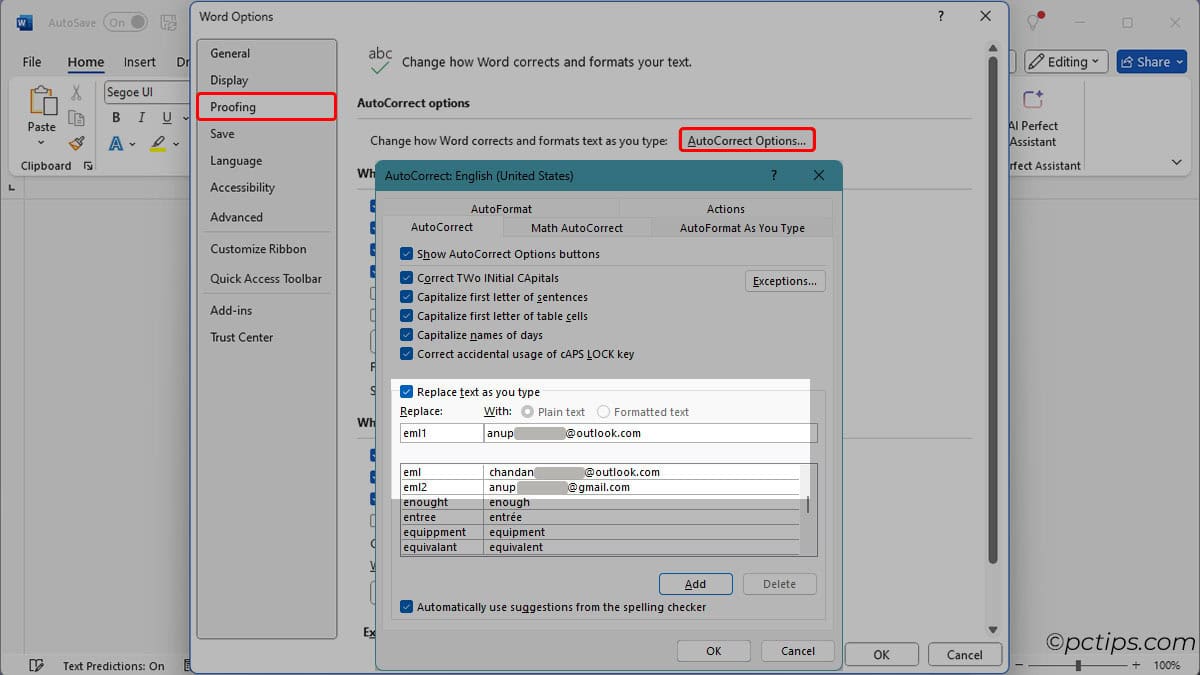Switch to the Math AutoCorrect tab
1200x675 pixels.
coord(577,227)
